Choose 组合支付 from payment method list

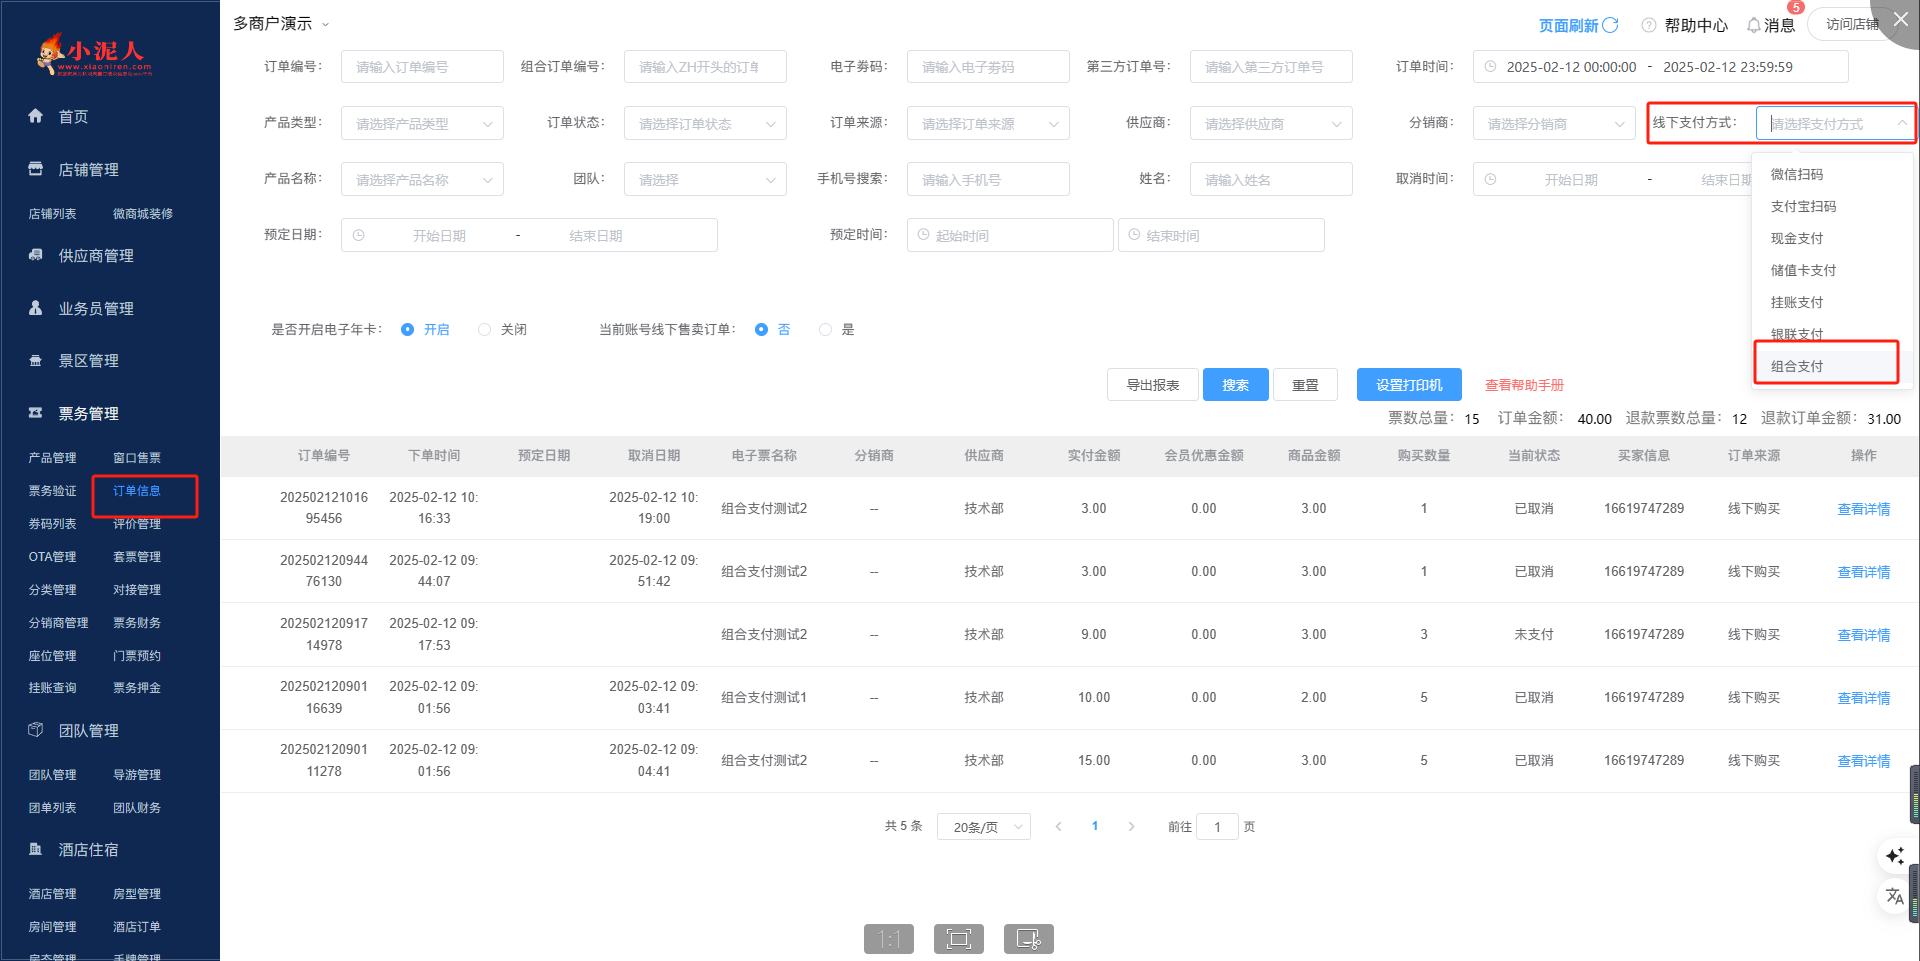(1797, 366)
